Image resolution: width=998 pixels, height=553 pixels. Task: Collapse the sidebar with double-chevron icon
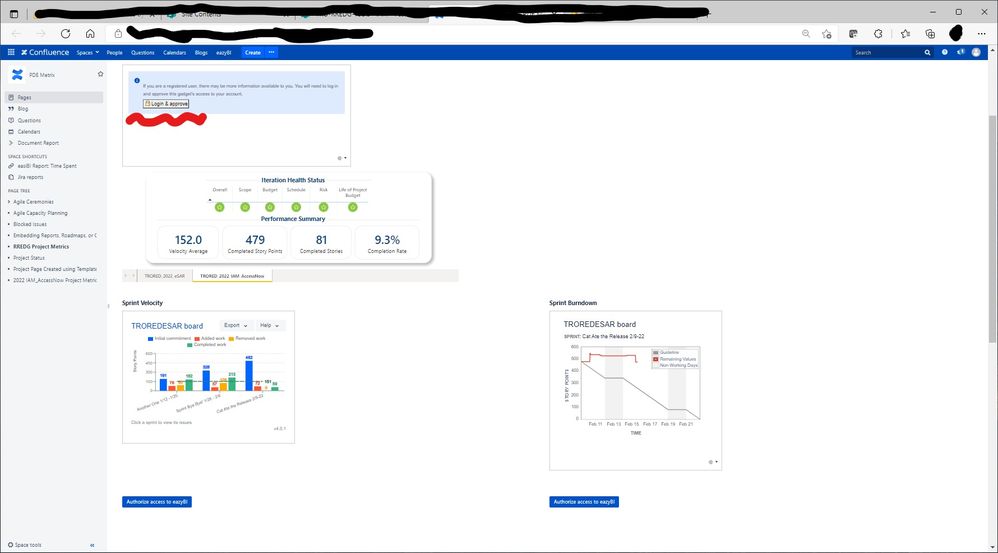pos(92,545)
